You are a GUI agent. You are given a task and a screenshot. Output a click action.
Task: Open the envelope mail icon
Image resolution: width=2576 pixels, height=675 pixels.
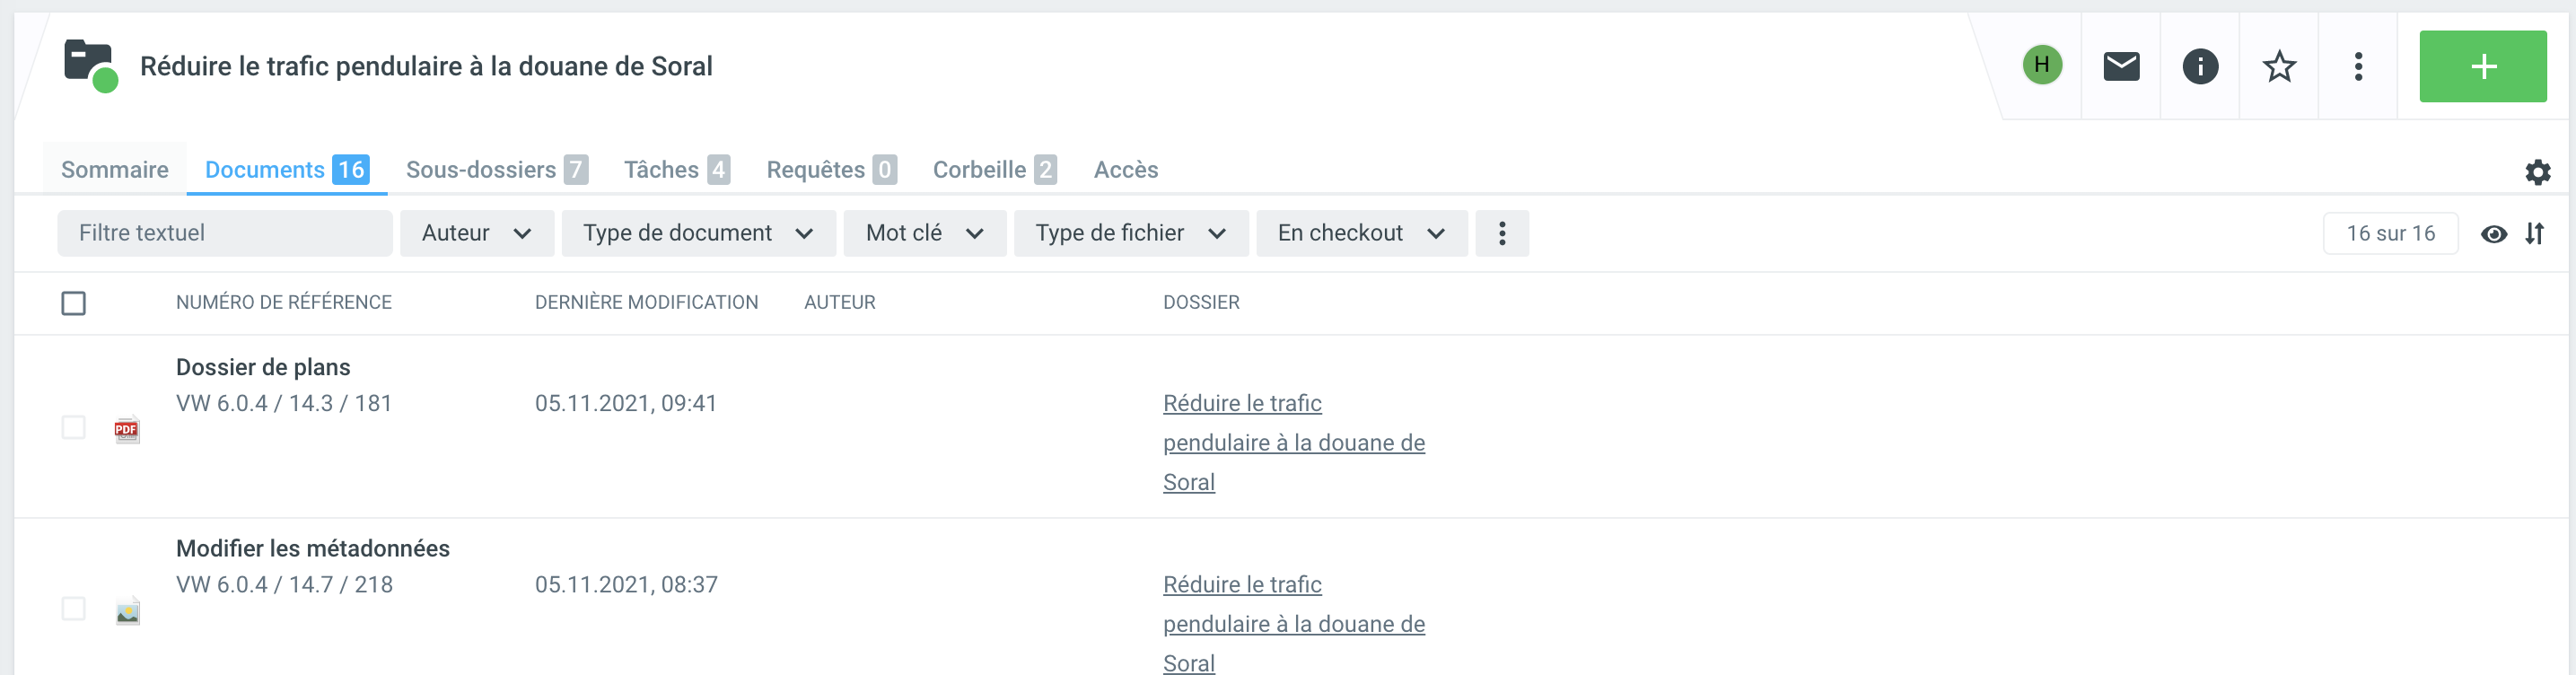2121,67
